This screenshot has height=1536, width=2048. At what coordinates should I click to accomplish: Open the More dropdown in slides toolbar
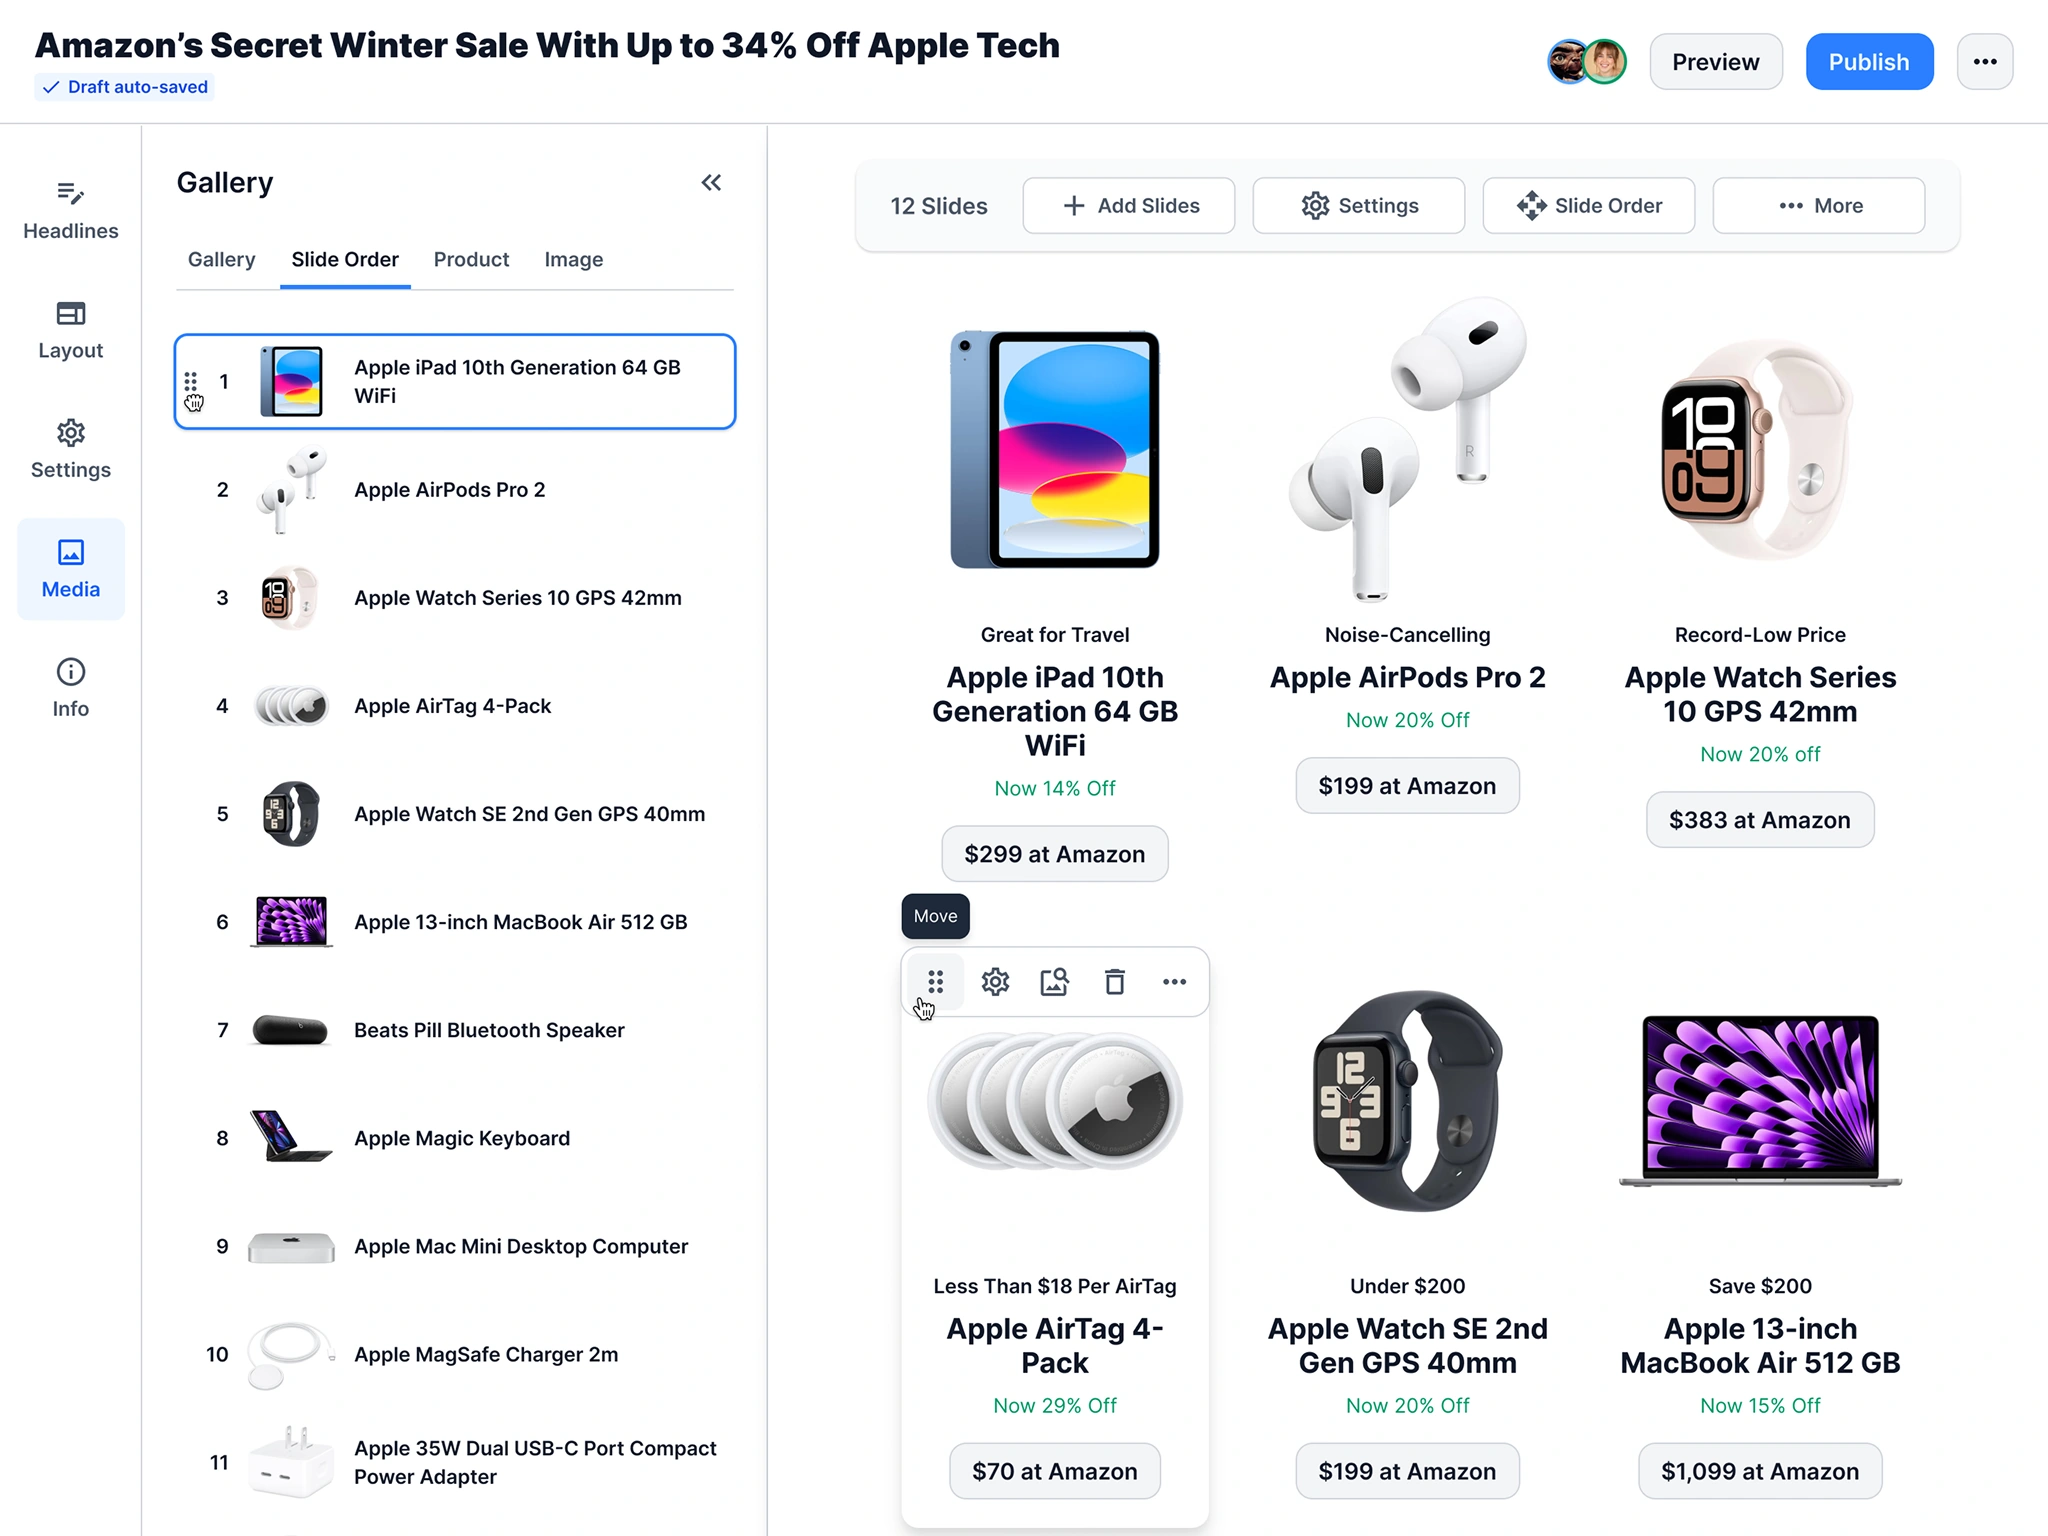click(1819, 206)
